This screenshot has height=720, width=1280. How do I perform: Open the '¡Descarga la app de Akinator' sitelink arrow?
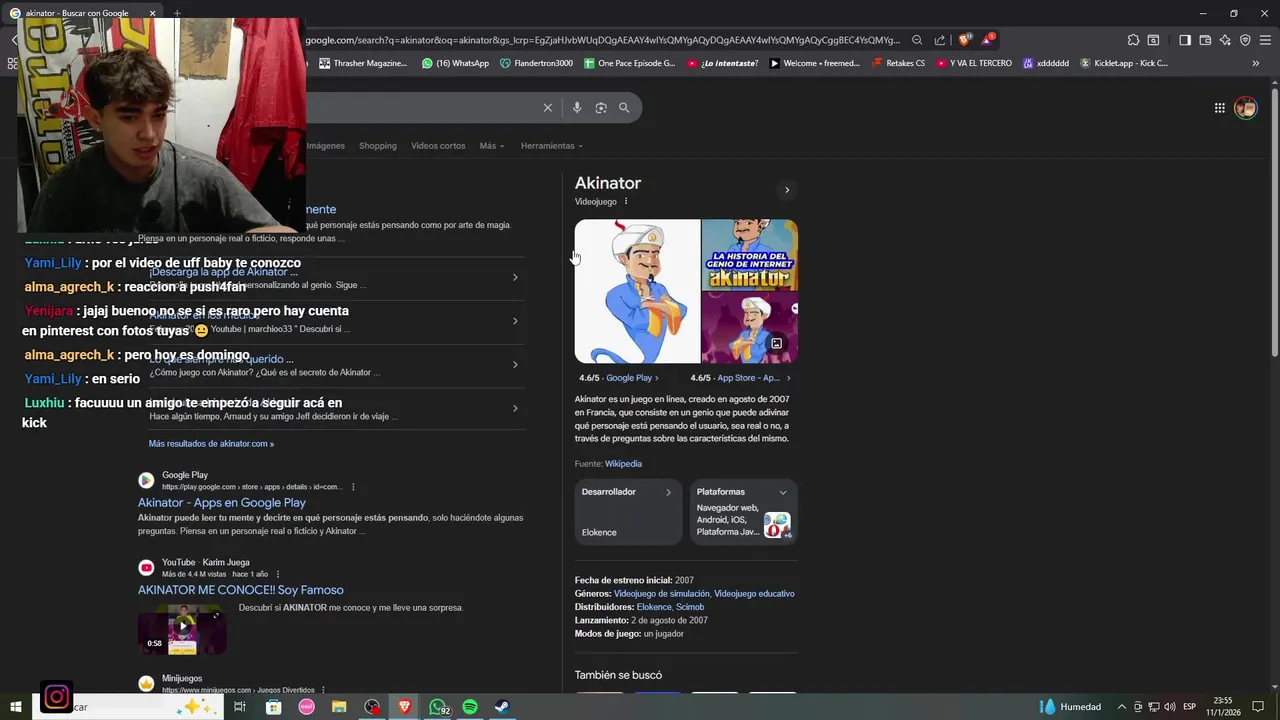click(x=515, y=277)
